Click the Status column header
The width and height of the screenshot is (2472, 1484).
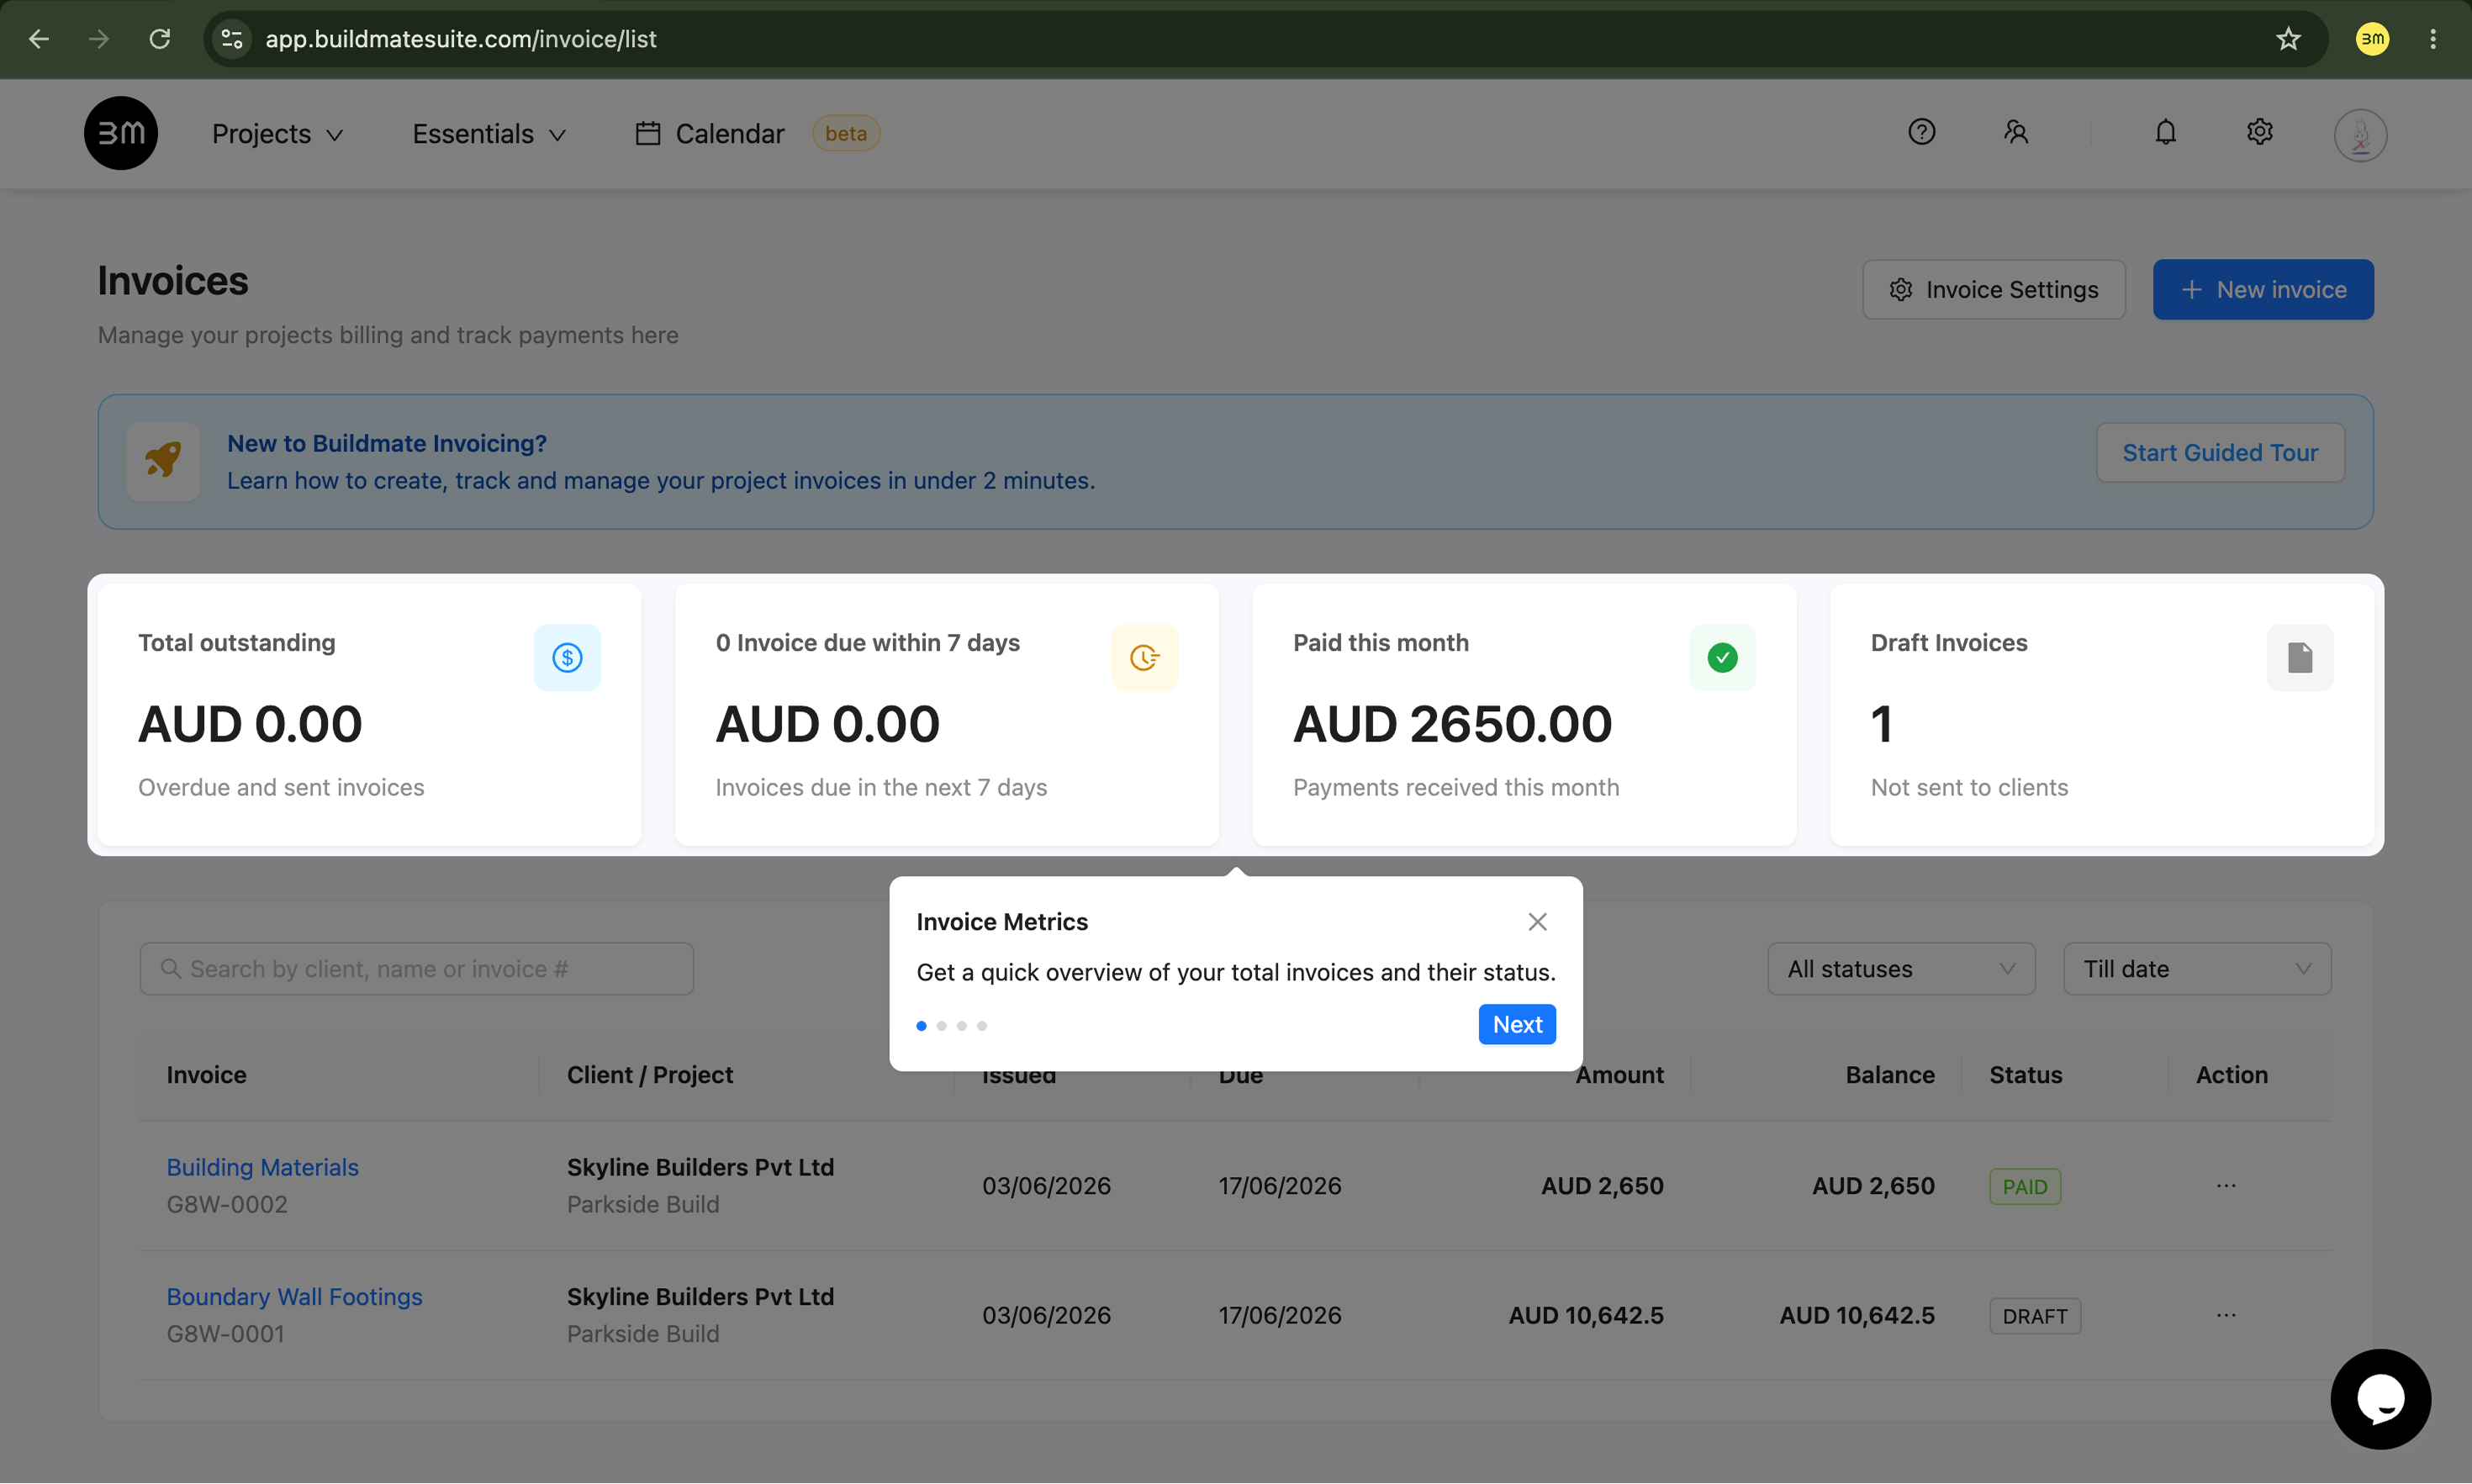[2025, 1074]
